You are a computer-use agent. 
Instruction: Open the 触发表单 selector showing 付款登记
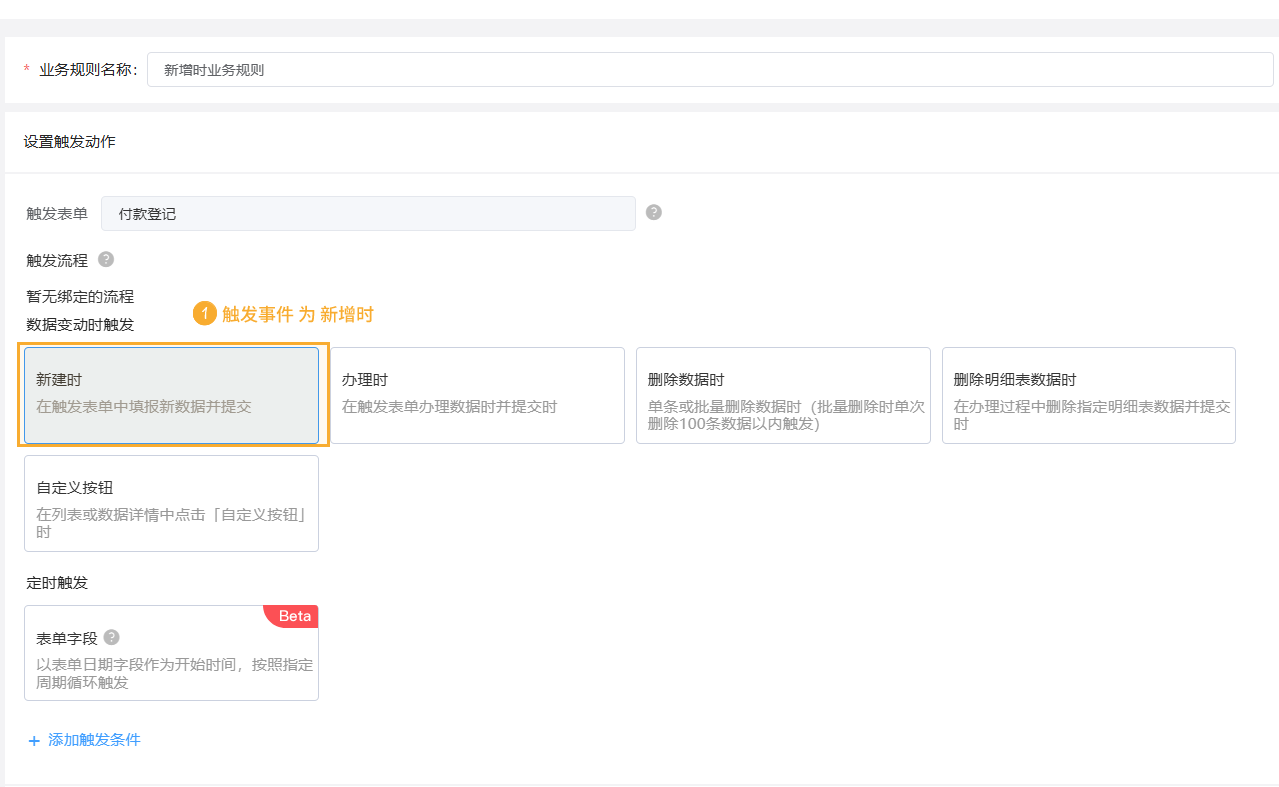click(x=368, y=214)
